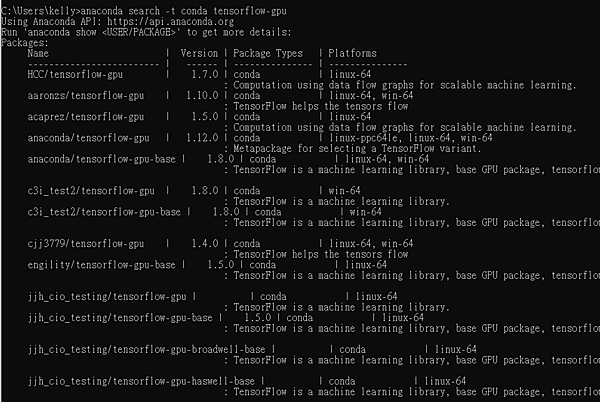Click the anaconda search command line
600x402 pixels.
(x=143, y=11)
